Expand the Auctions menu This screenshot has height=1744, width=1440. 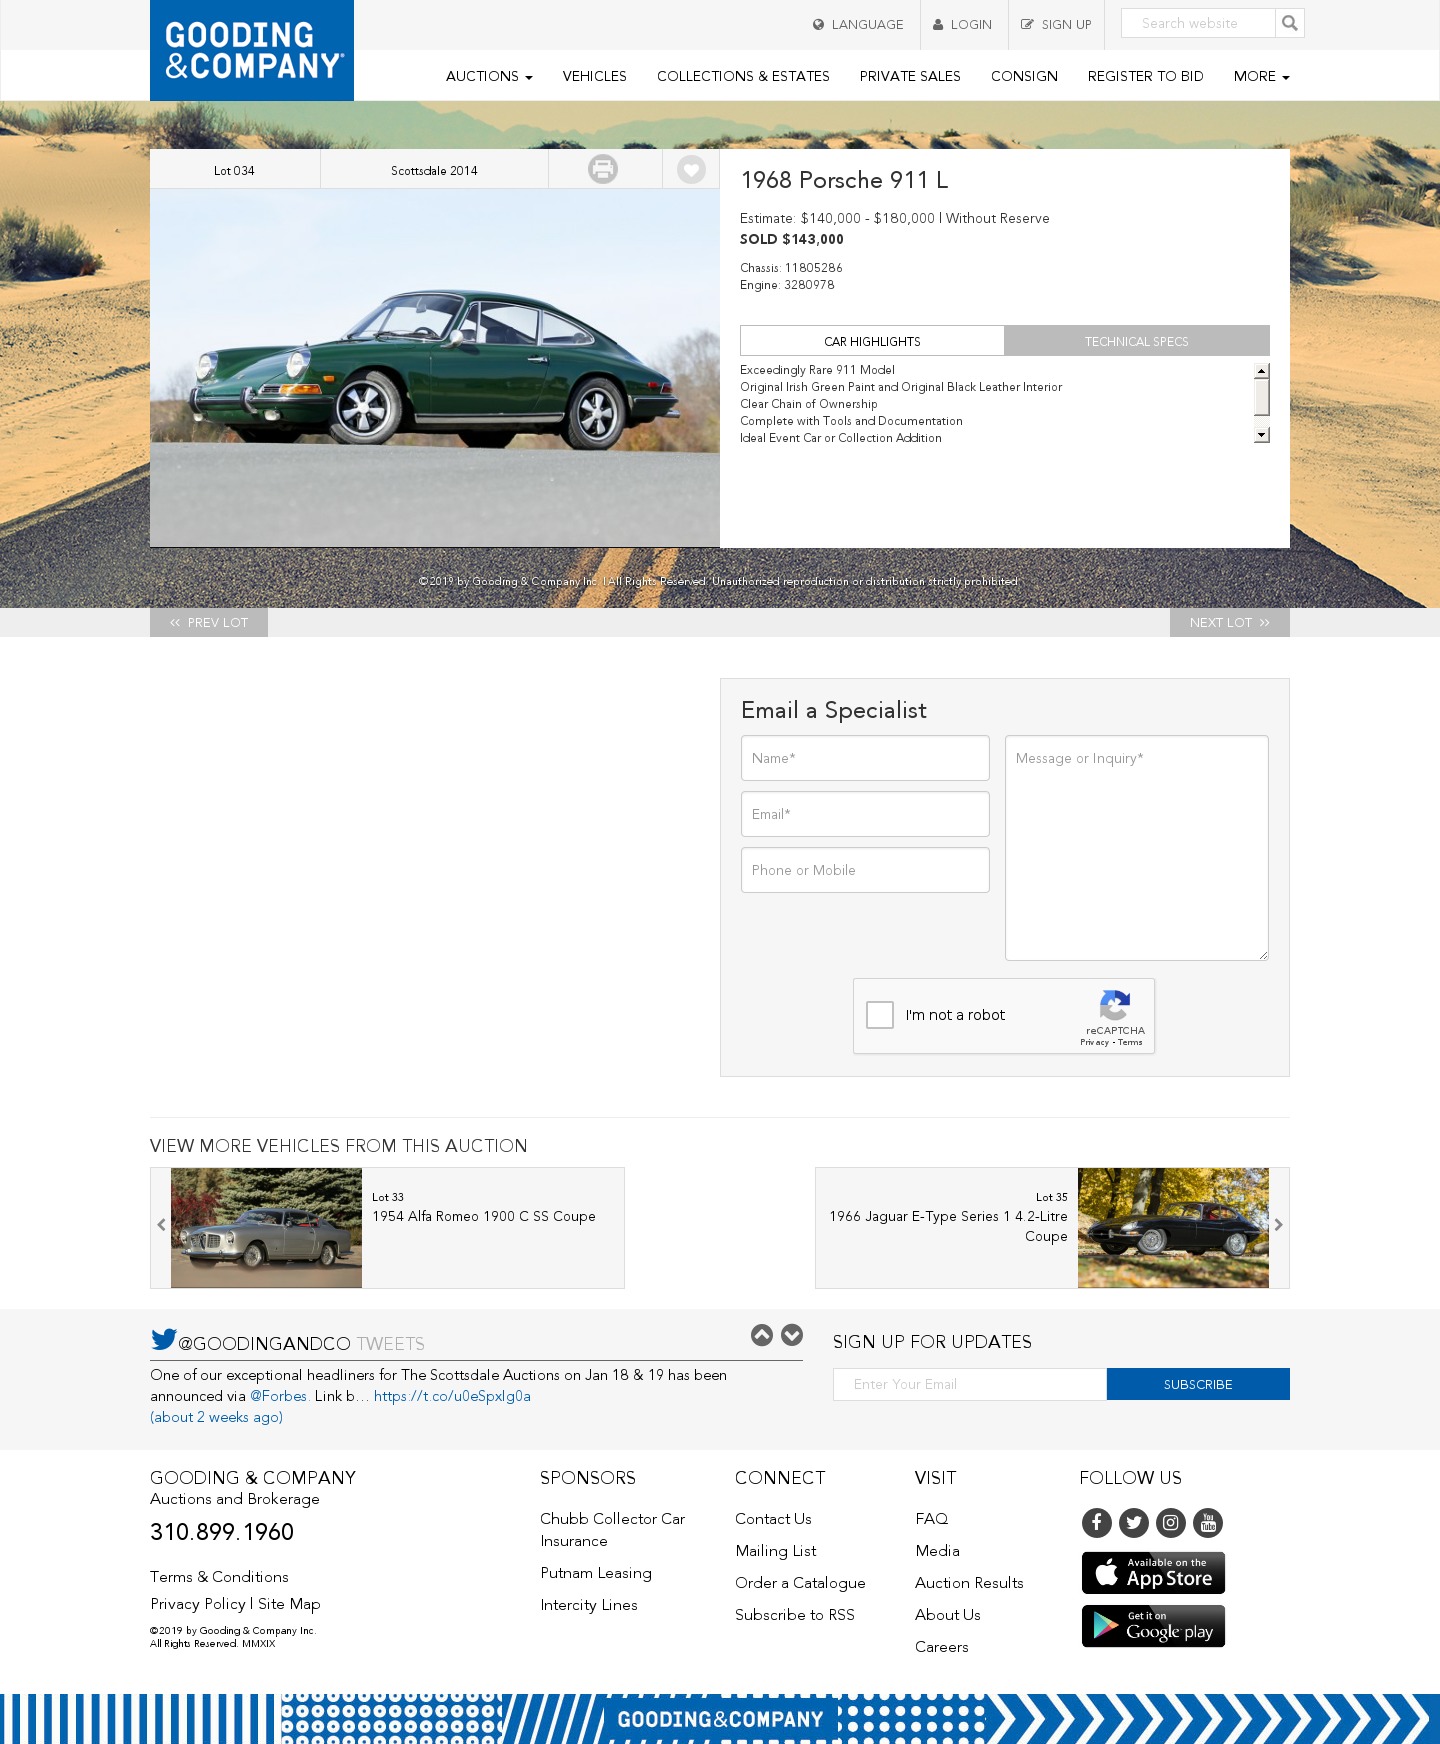pyautogui.click(x=489, y=76)
